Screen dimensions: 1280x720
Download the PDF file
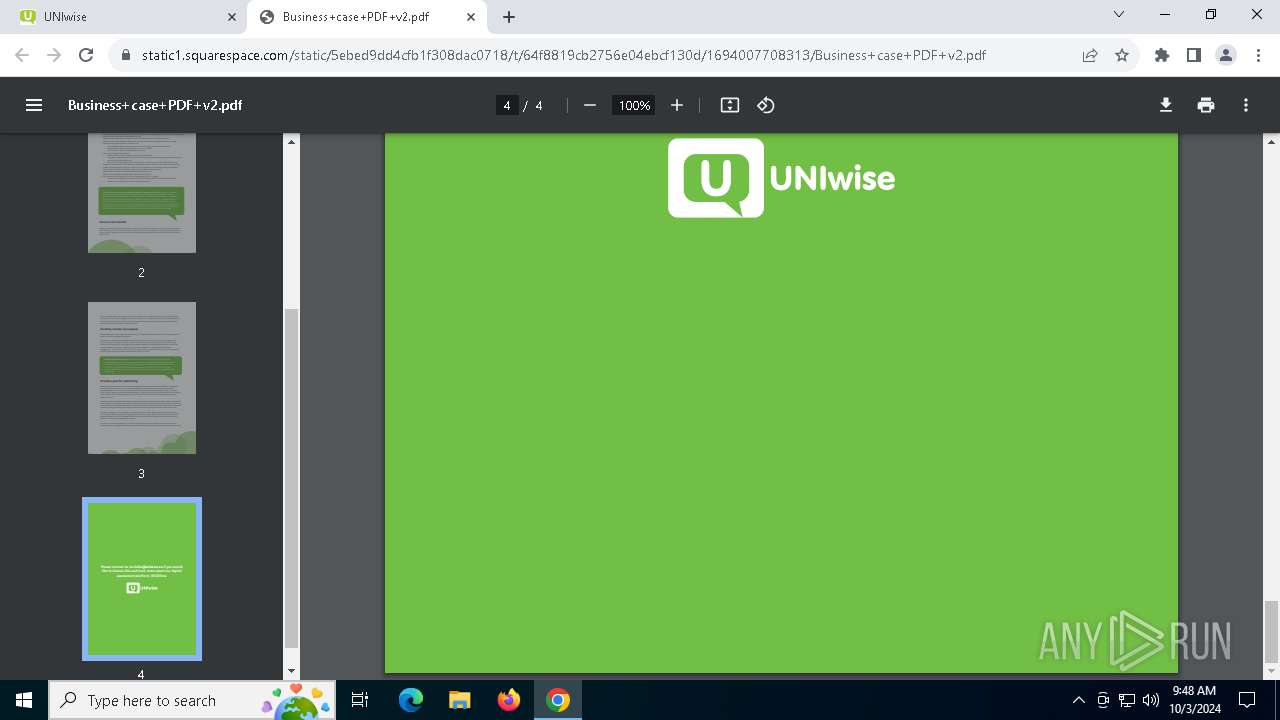[x=1166, y=105]
